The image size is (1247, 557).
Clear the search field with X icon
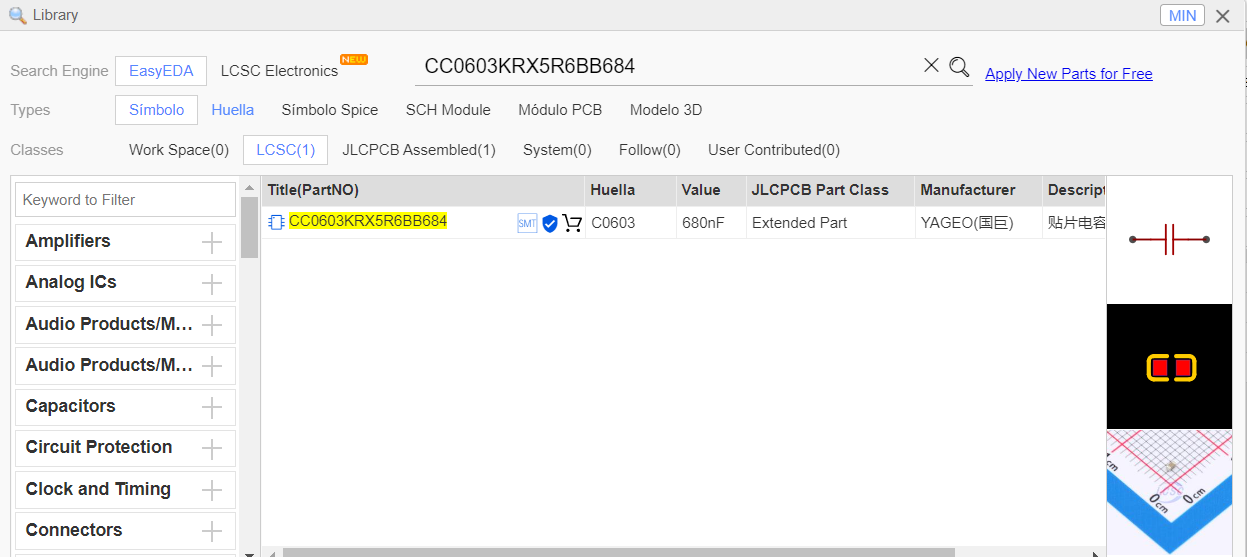931,66
